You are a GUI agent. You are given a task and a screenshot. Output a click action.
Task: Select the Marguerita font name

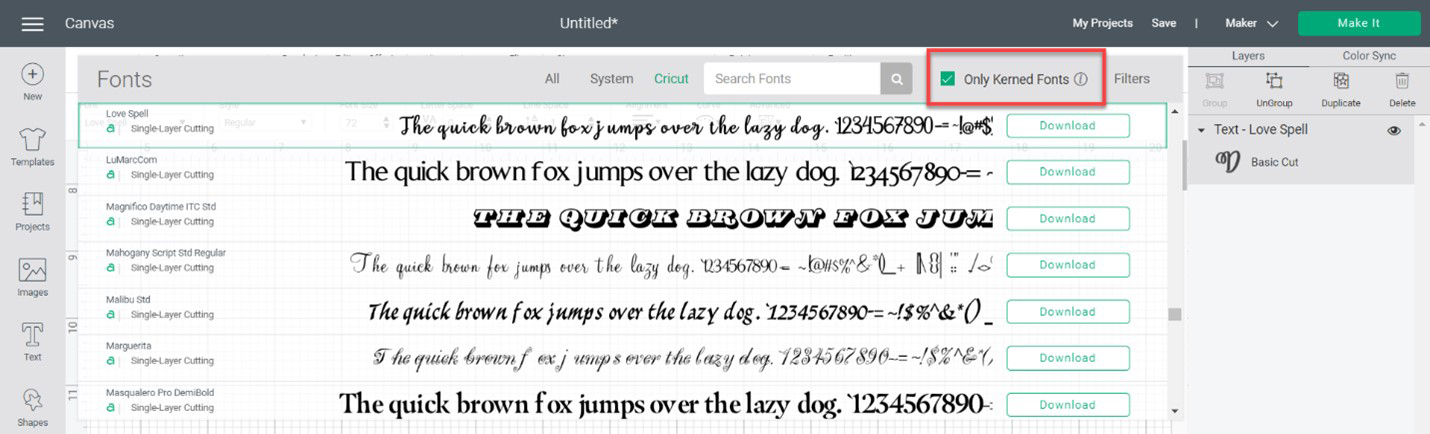131,346
